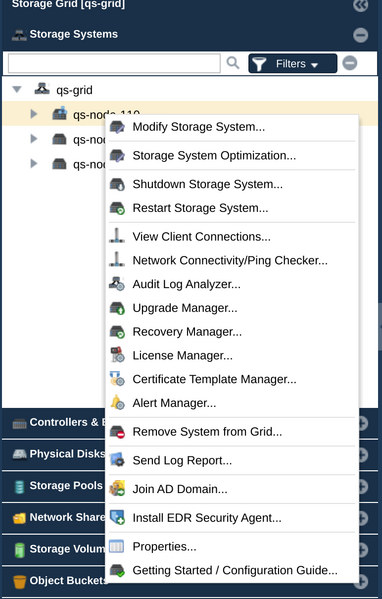The image size is (382, 599).
Task: Choose Remove System from Grid...
Action: coord(207,432)
